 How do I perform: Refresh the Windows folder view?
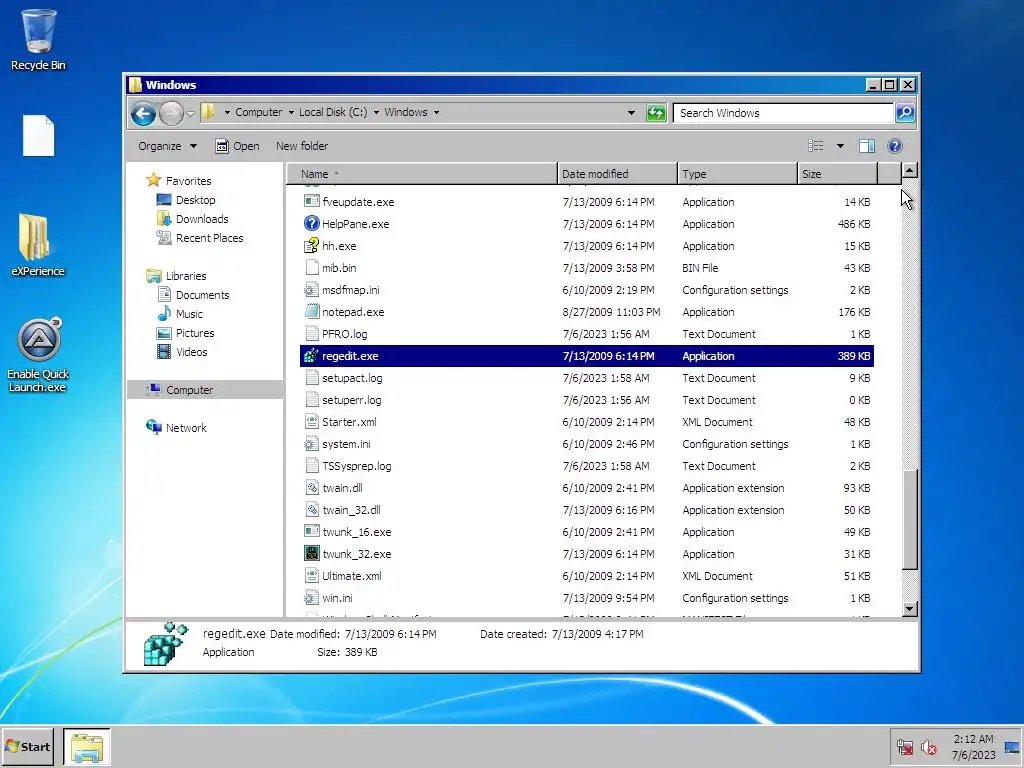(x=656, y=113)
